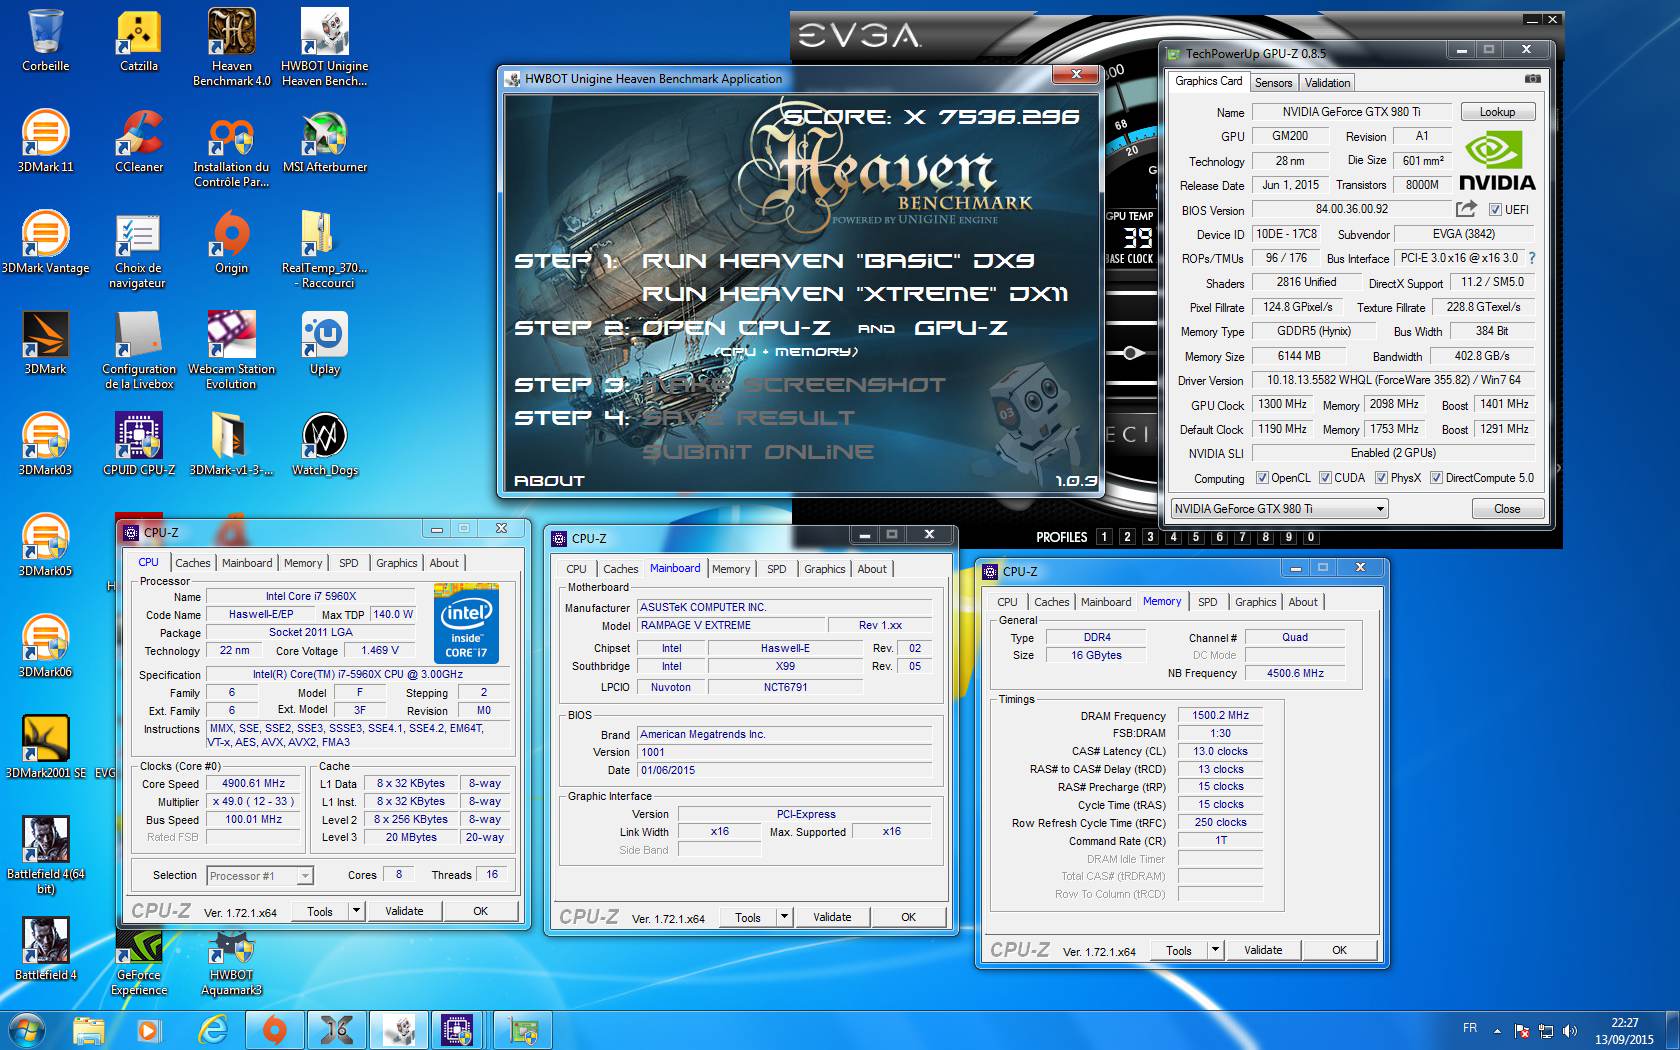This screenshot has width=1680, height=1050.
Task: Click the Close button in GPU-Z
Action: pos(1507,509)
